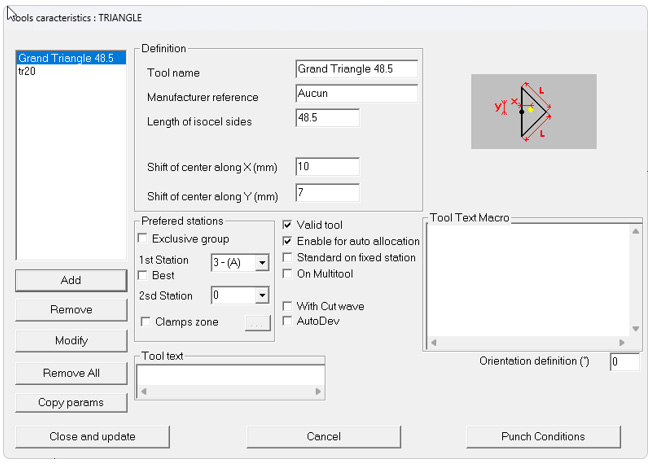Click Tool Text Macro scroll up arrow
The height and width of the screenshot is (464, 654).
pos(636,231)
